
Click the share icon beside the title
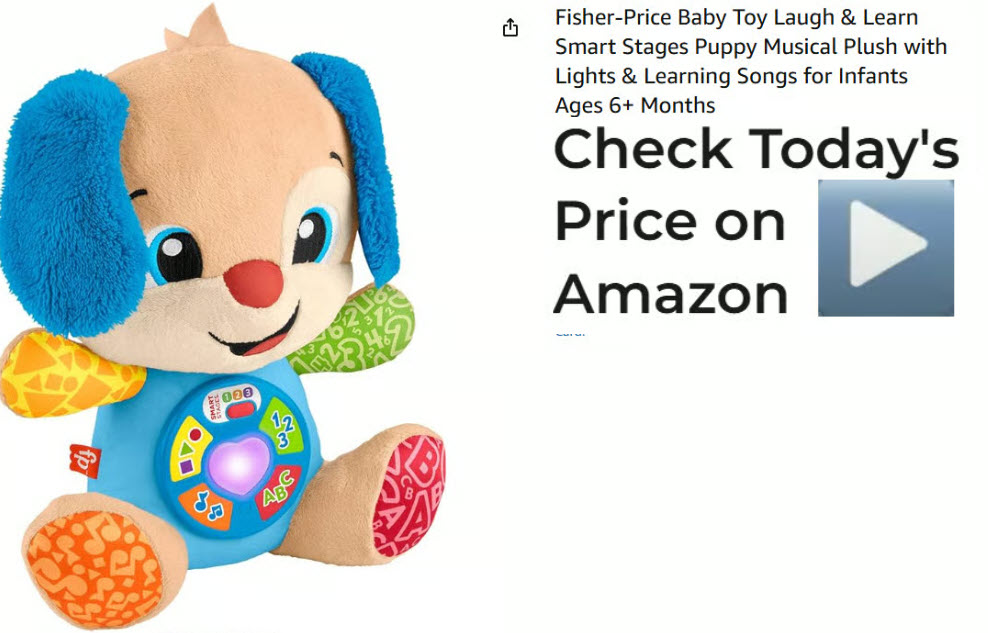point(510,28)
